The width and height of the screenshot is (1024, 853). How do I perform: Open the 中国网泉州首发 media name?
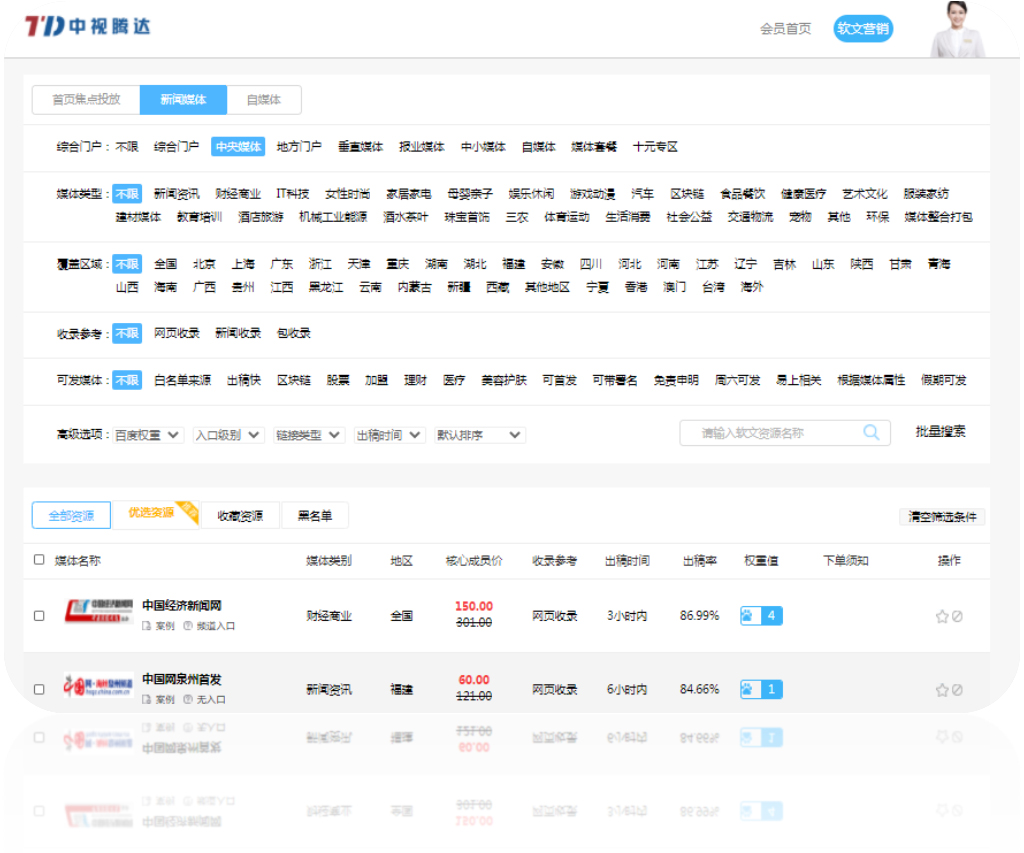click(x=182, y=679)
